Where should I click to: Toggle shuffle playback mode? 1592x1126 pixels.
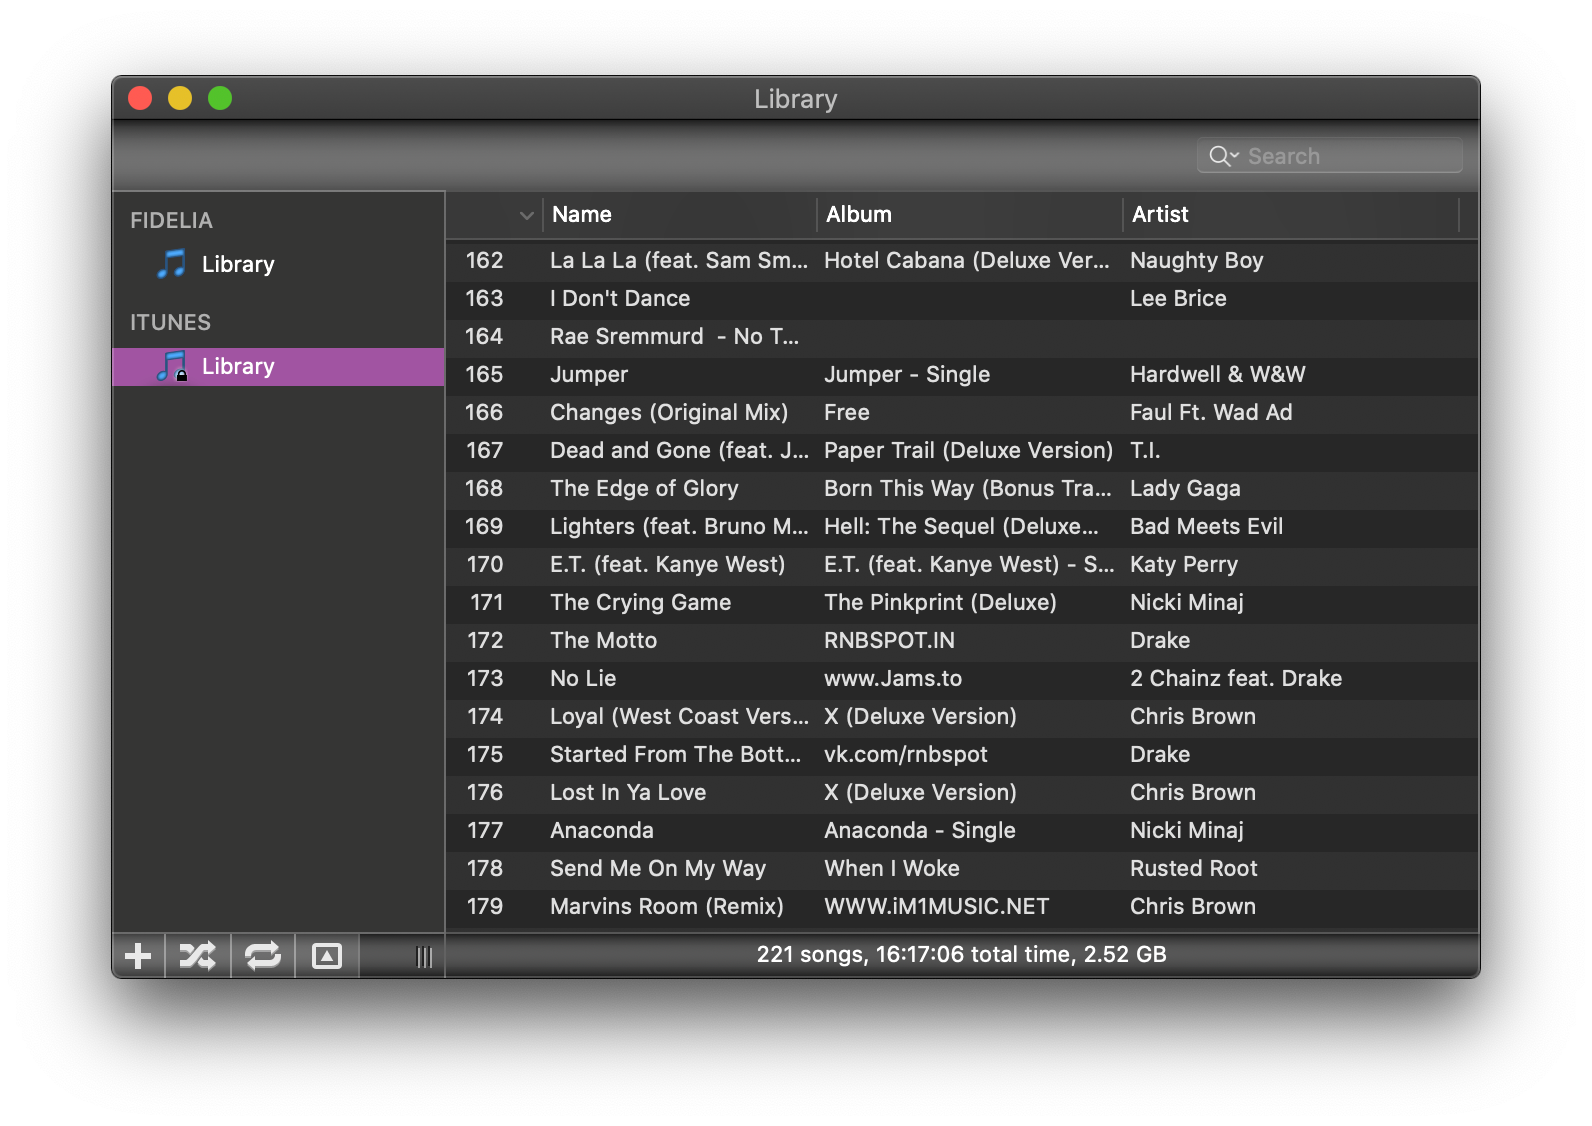(x=198, y=956)
